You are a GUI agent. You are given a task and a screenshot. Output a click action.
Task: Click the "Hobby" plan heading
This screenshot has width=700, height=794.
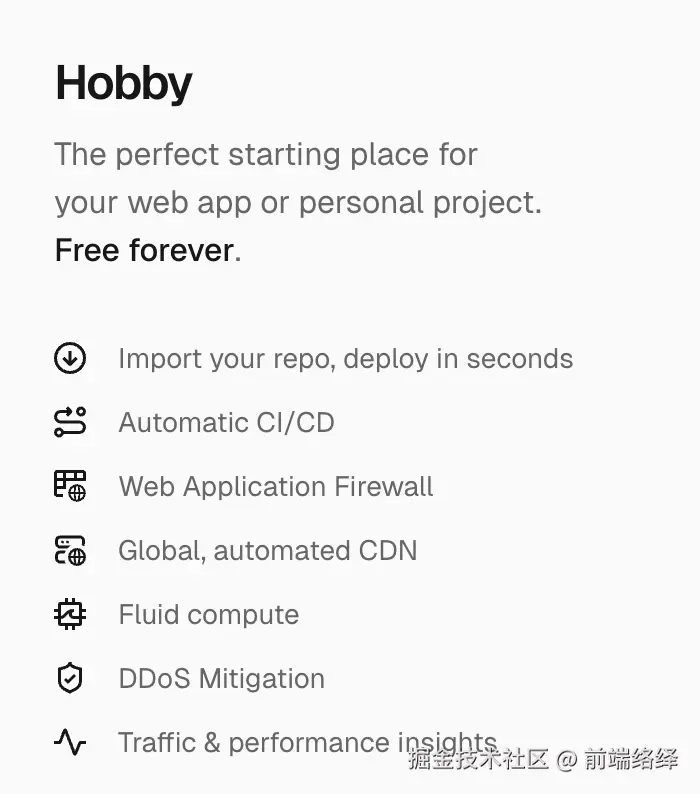pyautogui.click(x=123, y=83)
